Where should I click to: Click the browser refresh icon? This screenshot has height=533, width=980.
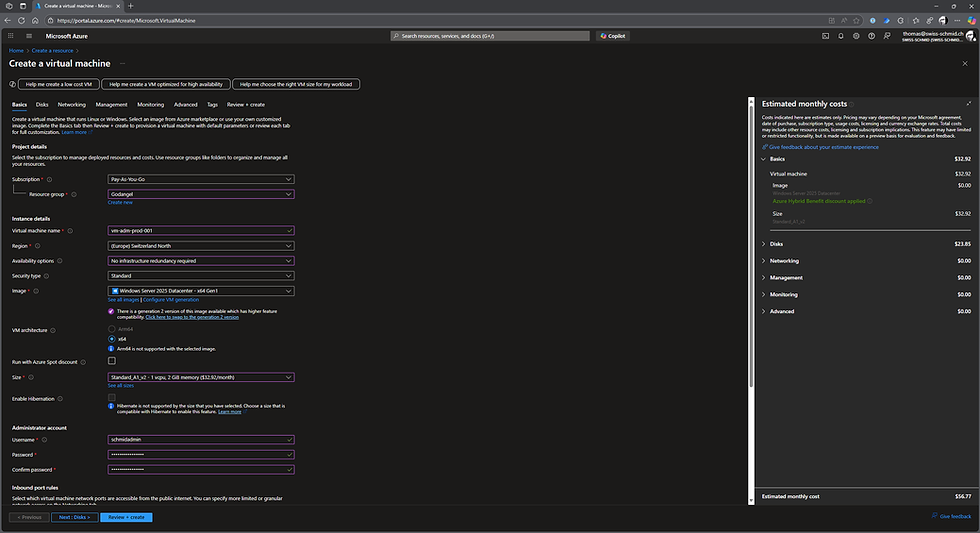[x=21, y=21]
